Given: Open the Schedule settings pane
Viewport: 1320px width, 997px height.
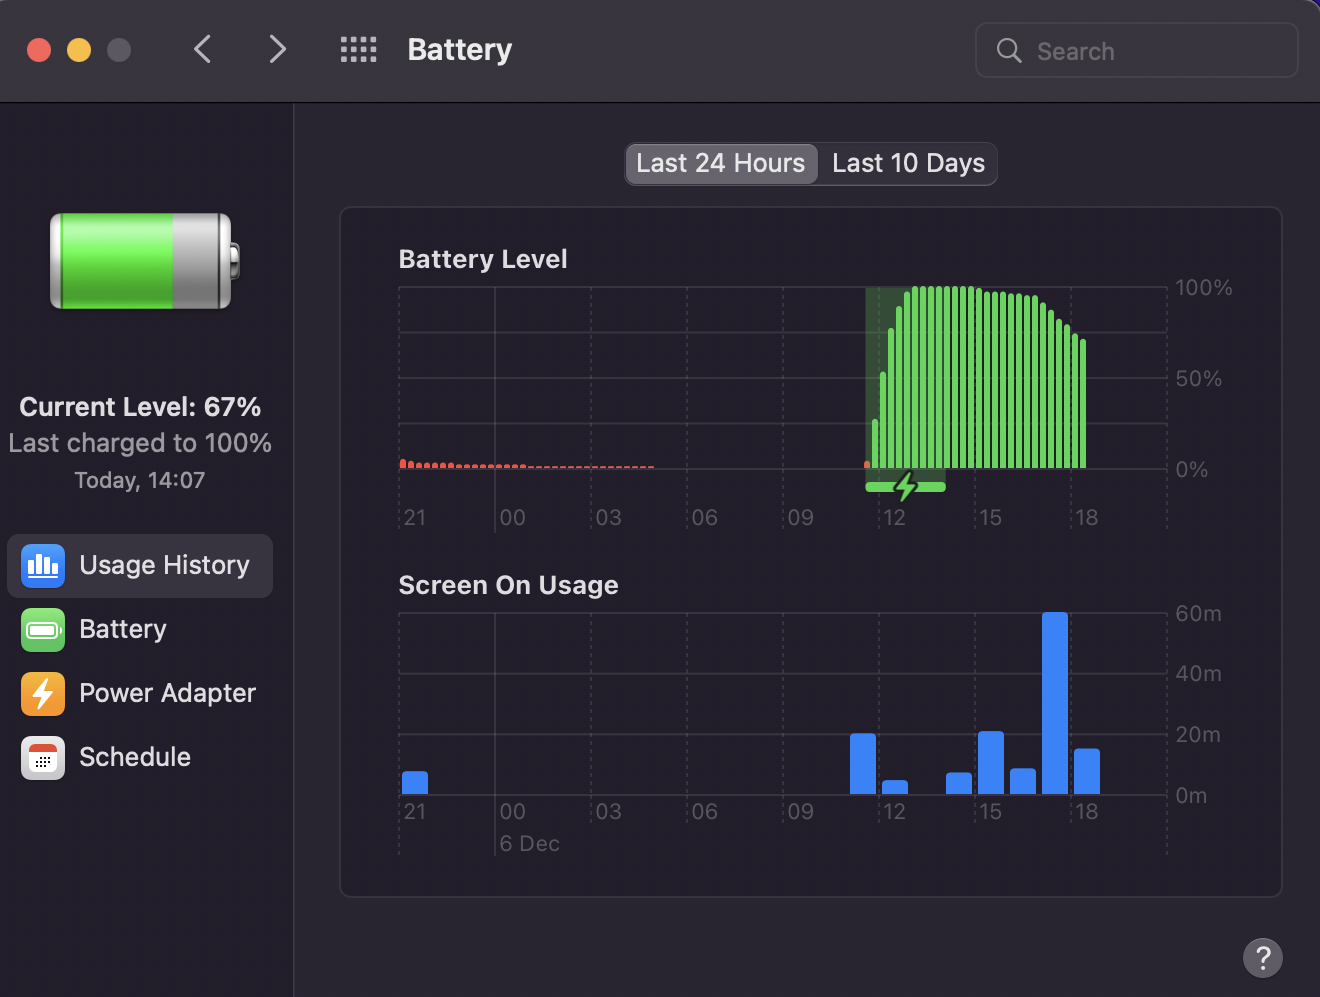Looking at the screenshot, I should click(135, 758).
